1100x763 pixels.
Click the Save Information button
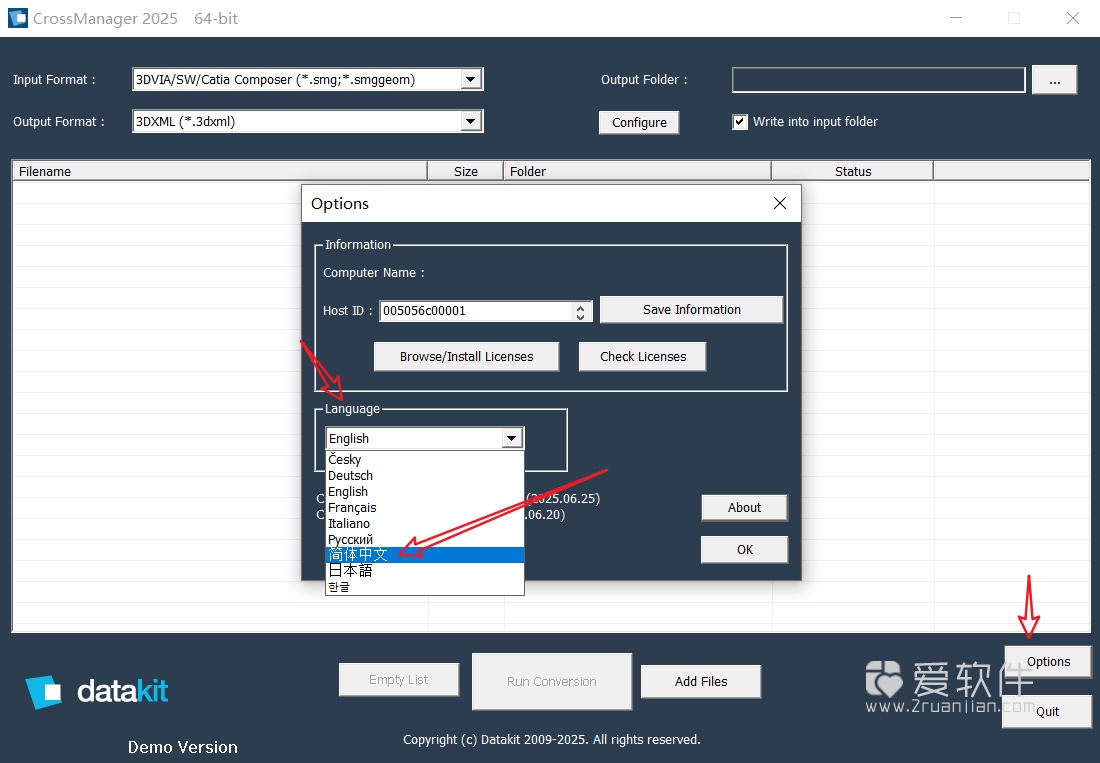(690, 309)
